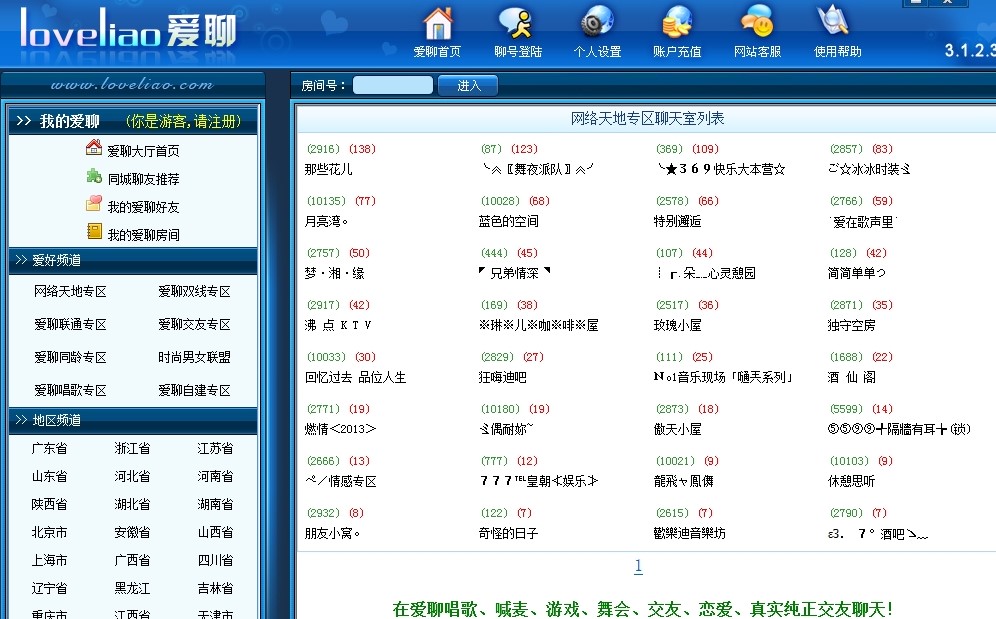Select 爱聊同龄专区 channel
The width and height of the screenshot is (996, 619).
click(71, 358)
